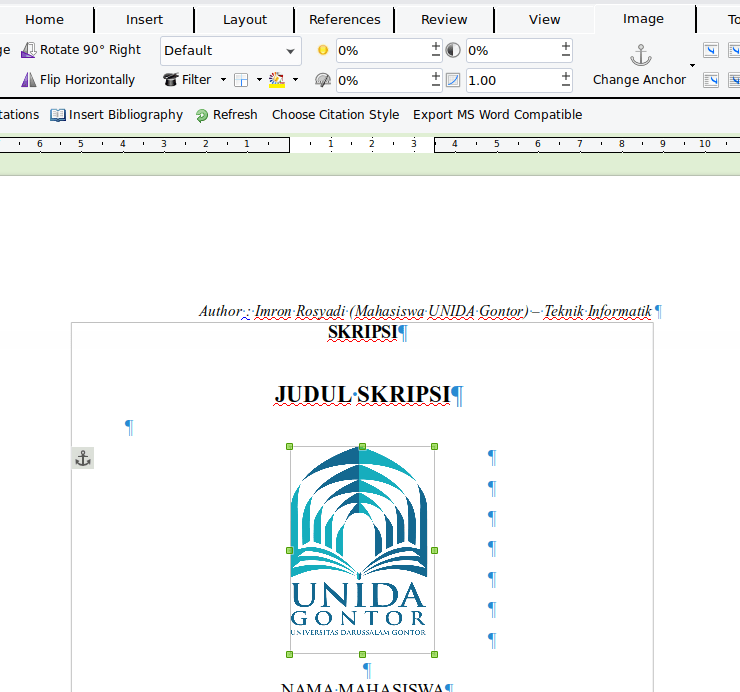The height and width of the screenshot is (692, 740).
Task: Focus the contrast 0% input field
Action: tap(513, 51)
